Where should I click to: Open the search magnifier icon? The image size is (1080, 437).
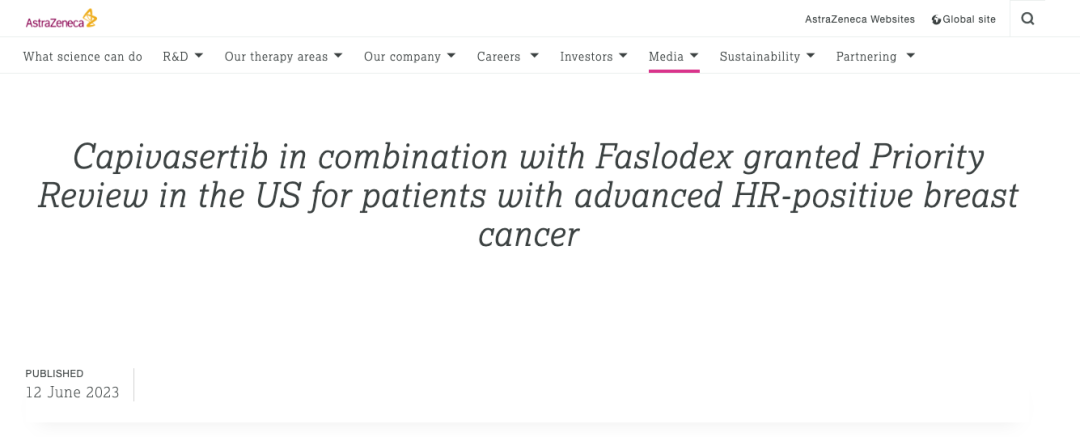1028,19
